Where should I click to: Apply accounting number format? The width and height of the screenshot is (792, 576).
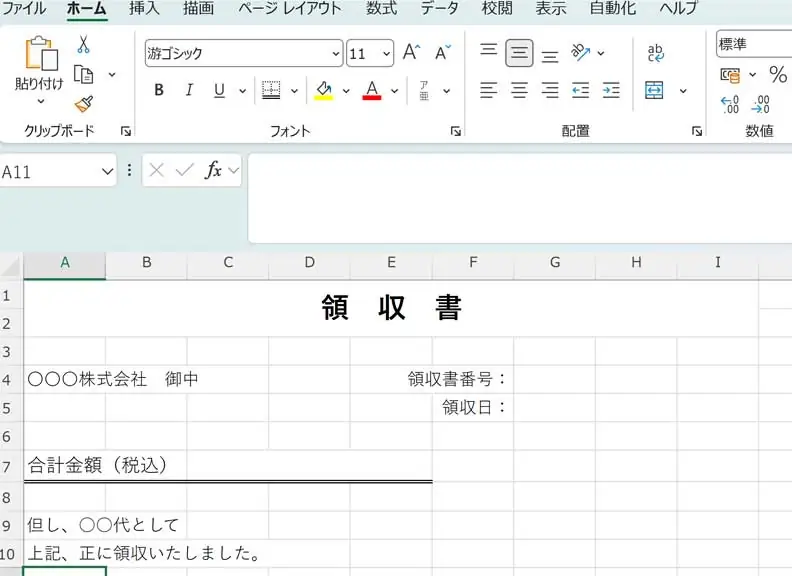(x=730, y=75)
